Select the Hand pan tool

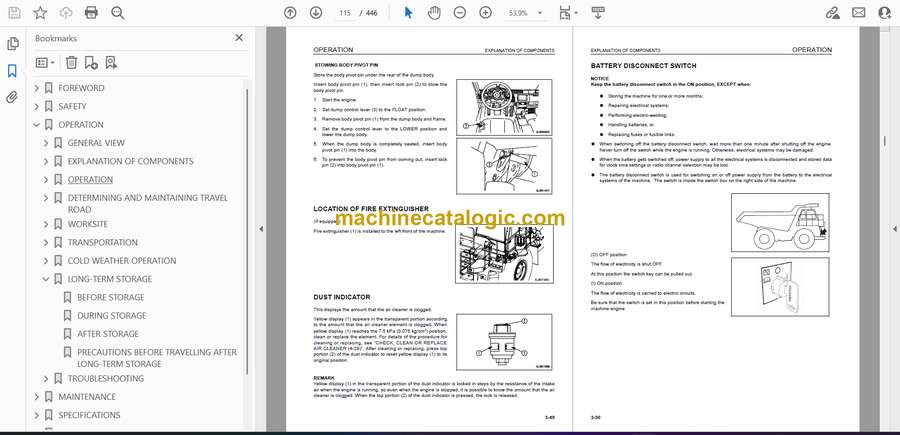[435, 13]
